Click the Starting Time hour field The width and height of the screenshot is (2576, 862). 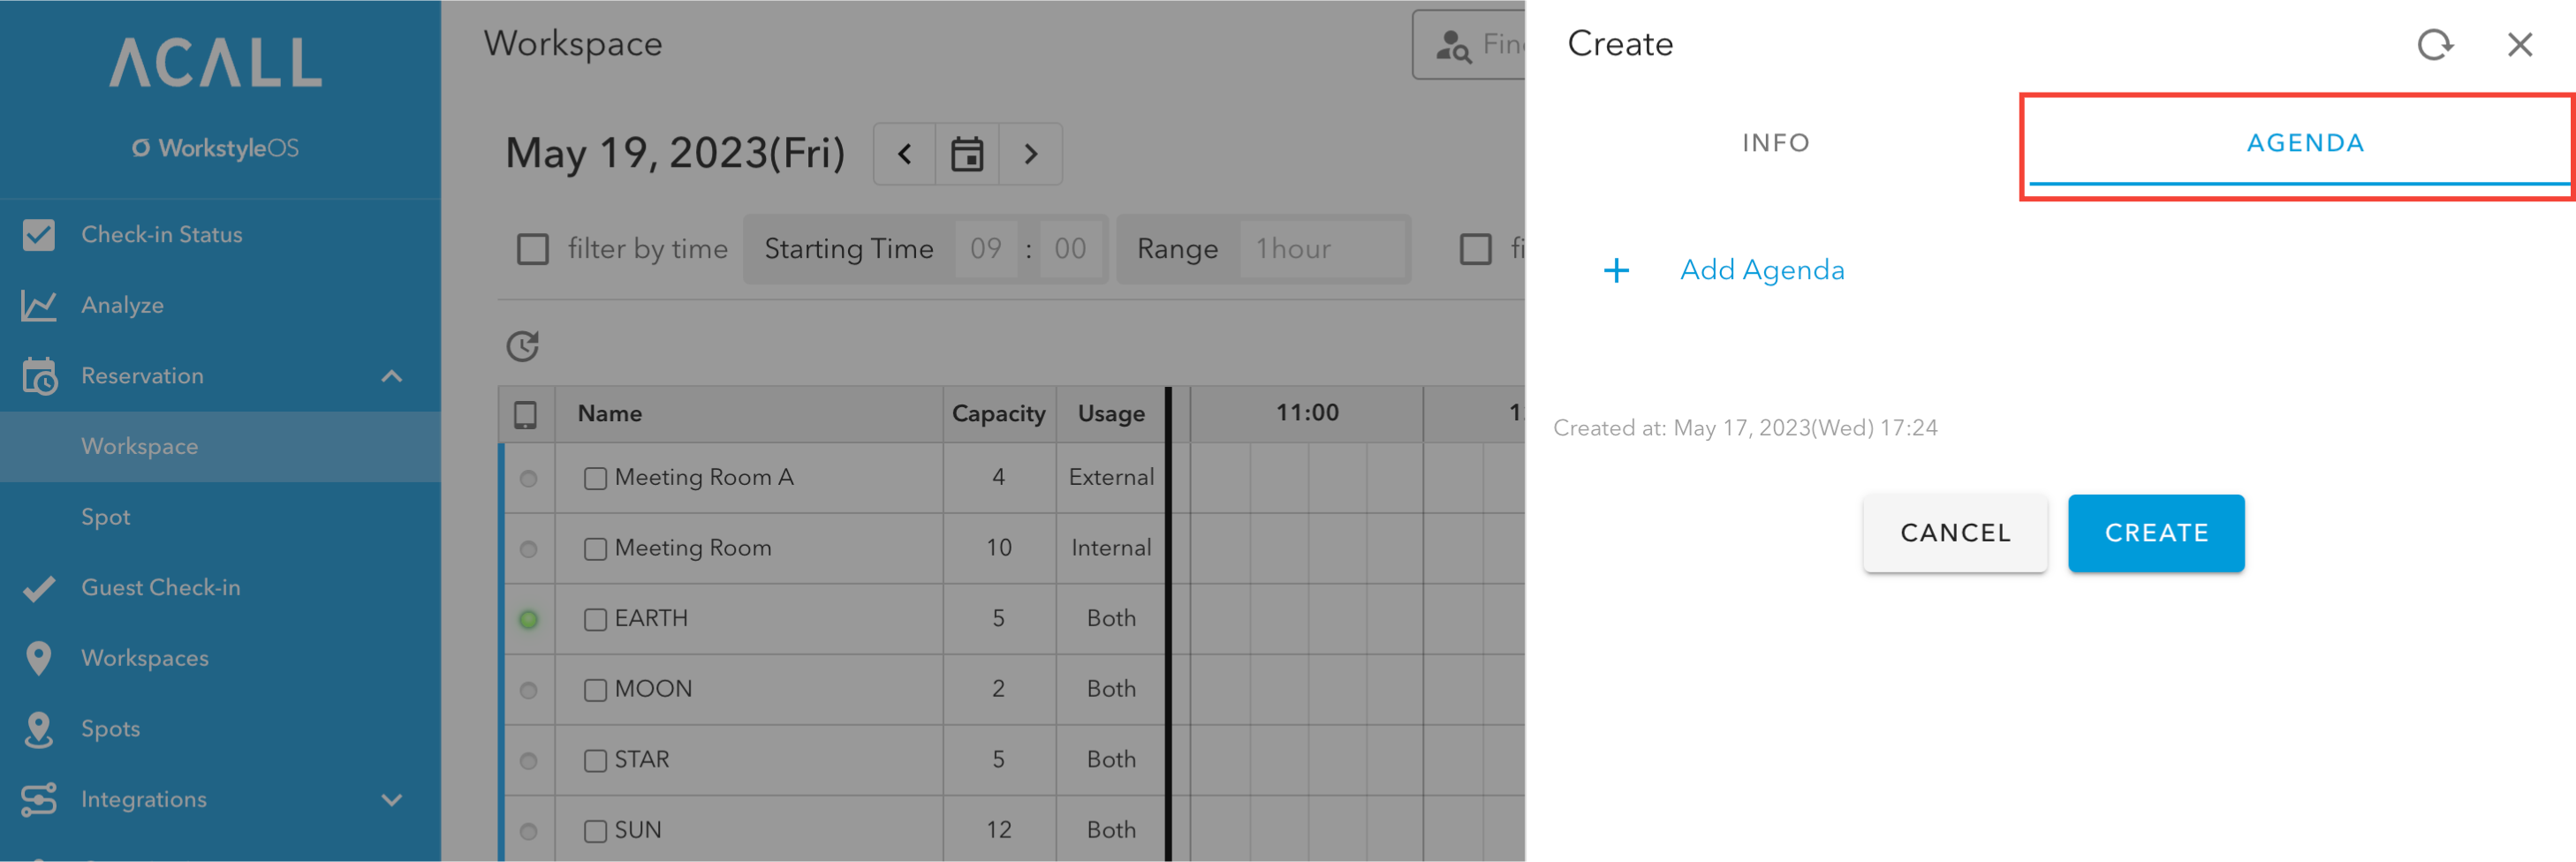pyautogui.click(x=985, y=249)
